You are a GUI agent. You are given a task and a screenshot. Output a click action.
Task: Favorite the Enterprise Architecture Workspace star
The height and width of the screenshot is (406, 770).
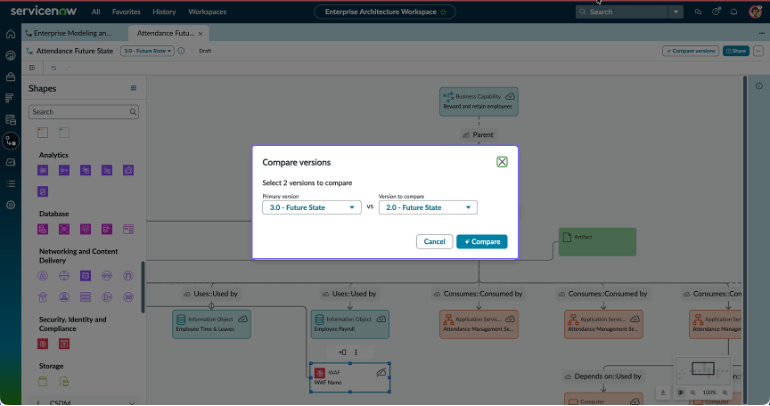[443, 12]
